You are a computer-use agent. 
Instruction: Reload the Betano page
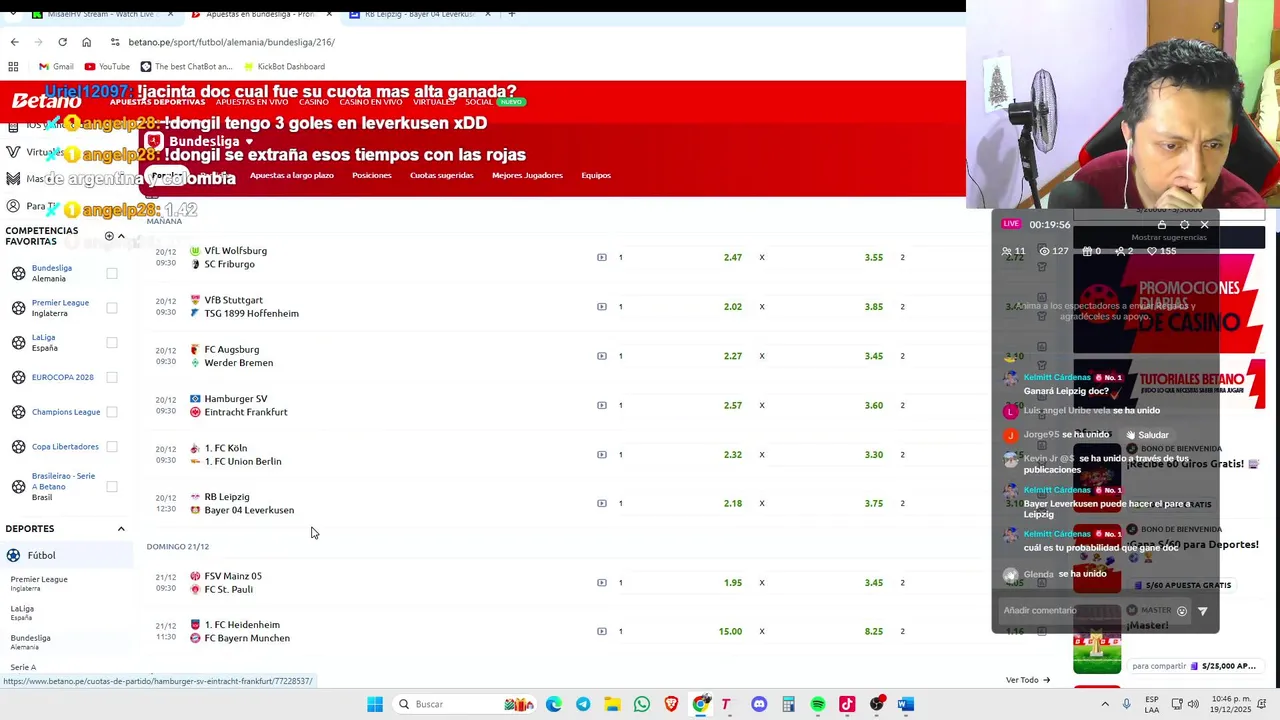62,42
